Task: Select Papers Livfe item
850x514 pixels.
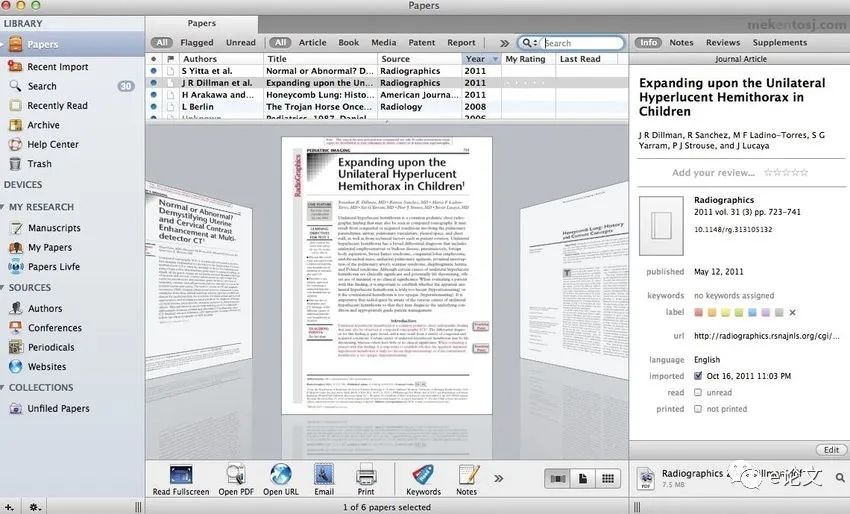Action: tap(54, 267)
